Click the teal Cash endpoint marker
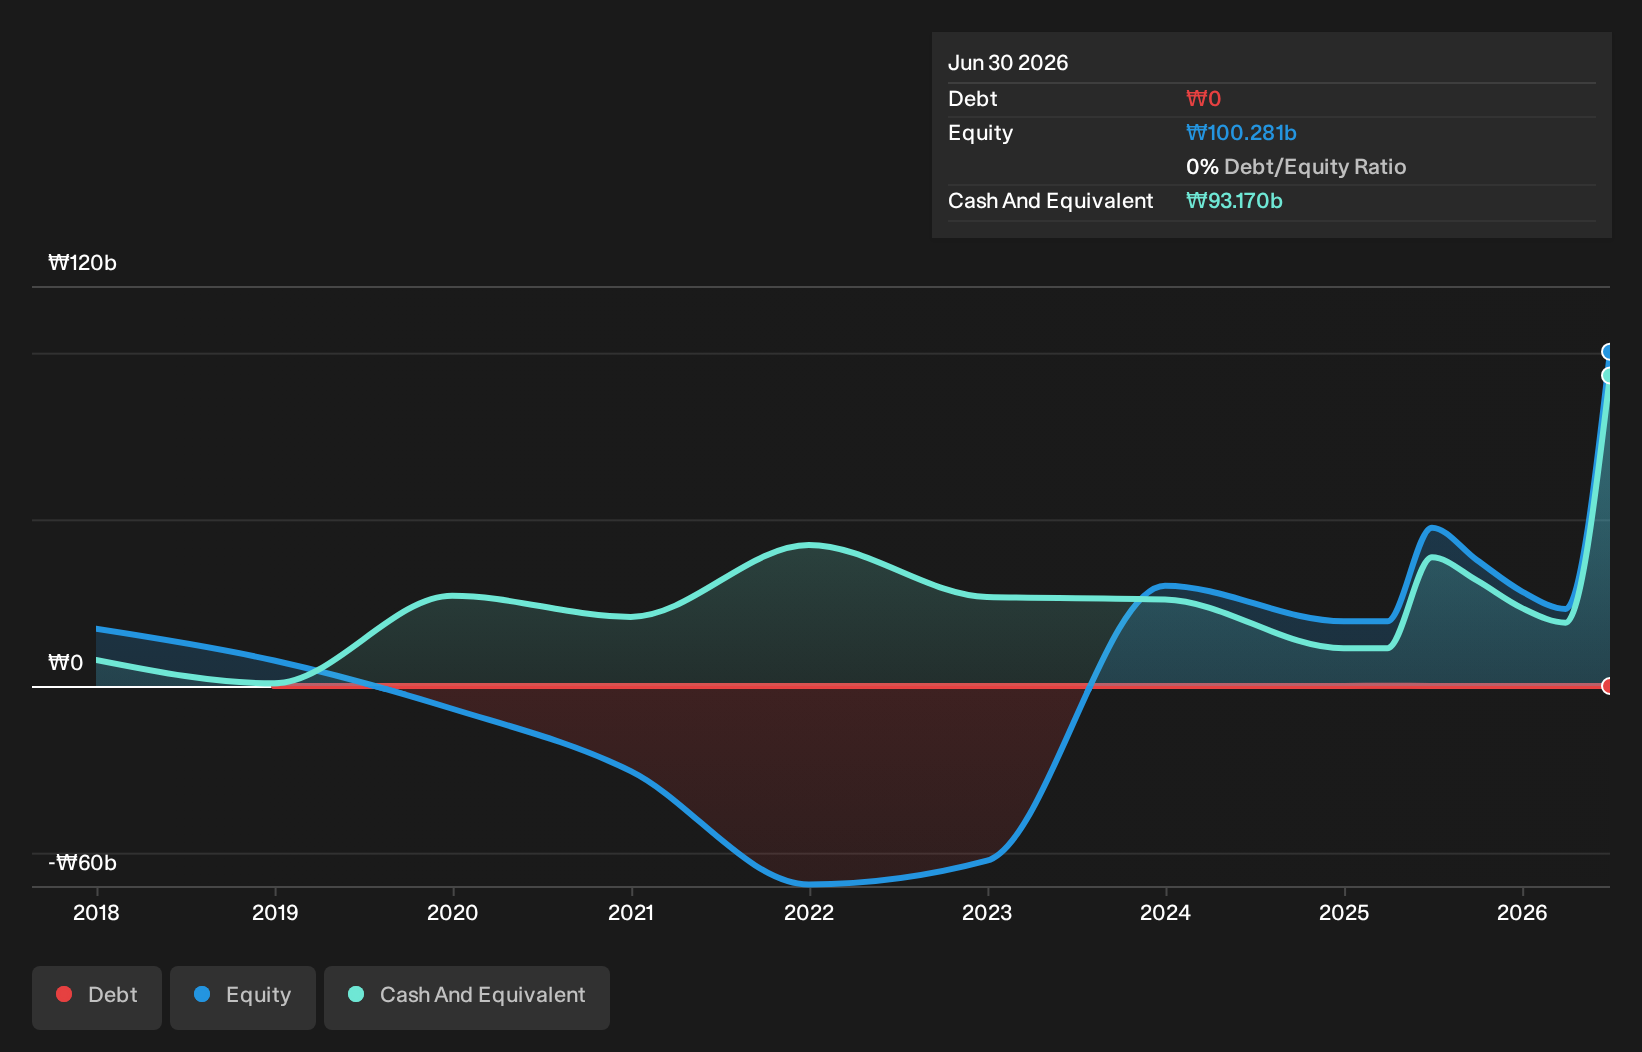 click(x=1606, y=376)
